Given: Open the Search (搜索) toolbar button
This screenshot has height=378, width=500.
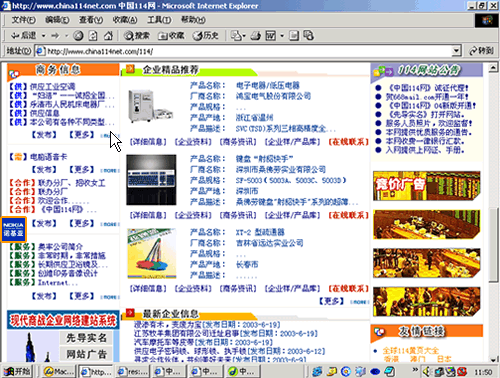Looking at the screenshot, I should tap(137, 36).
